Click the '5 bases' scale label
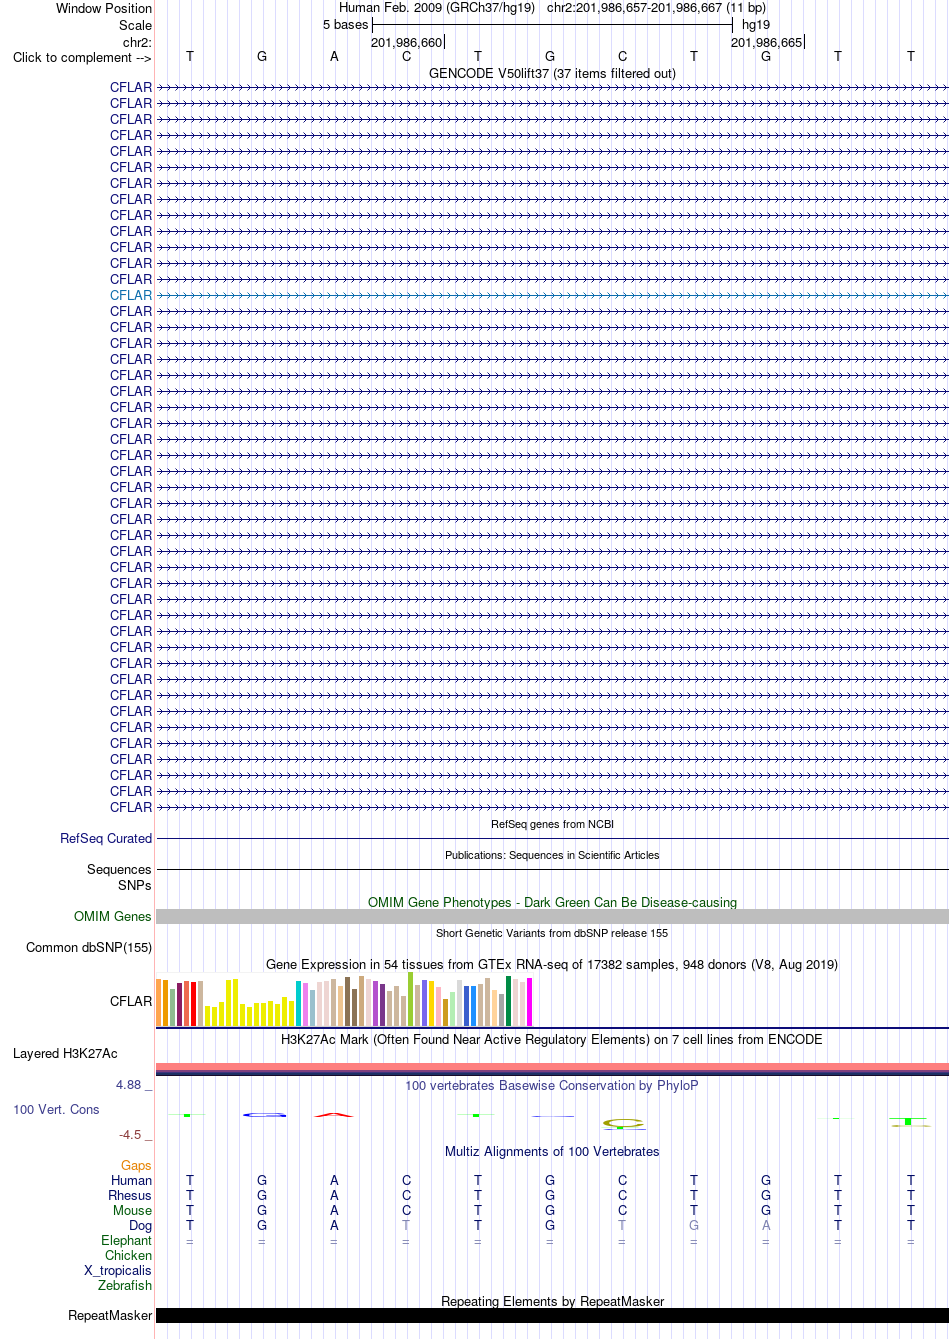 pos(346,25)
